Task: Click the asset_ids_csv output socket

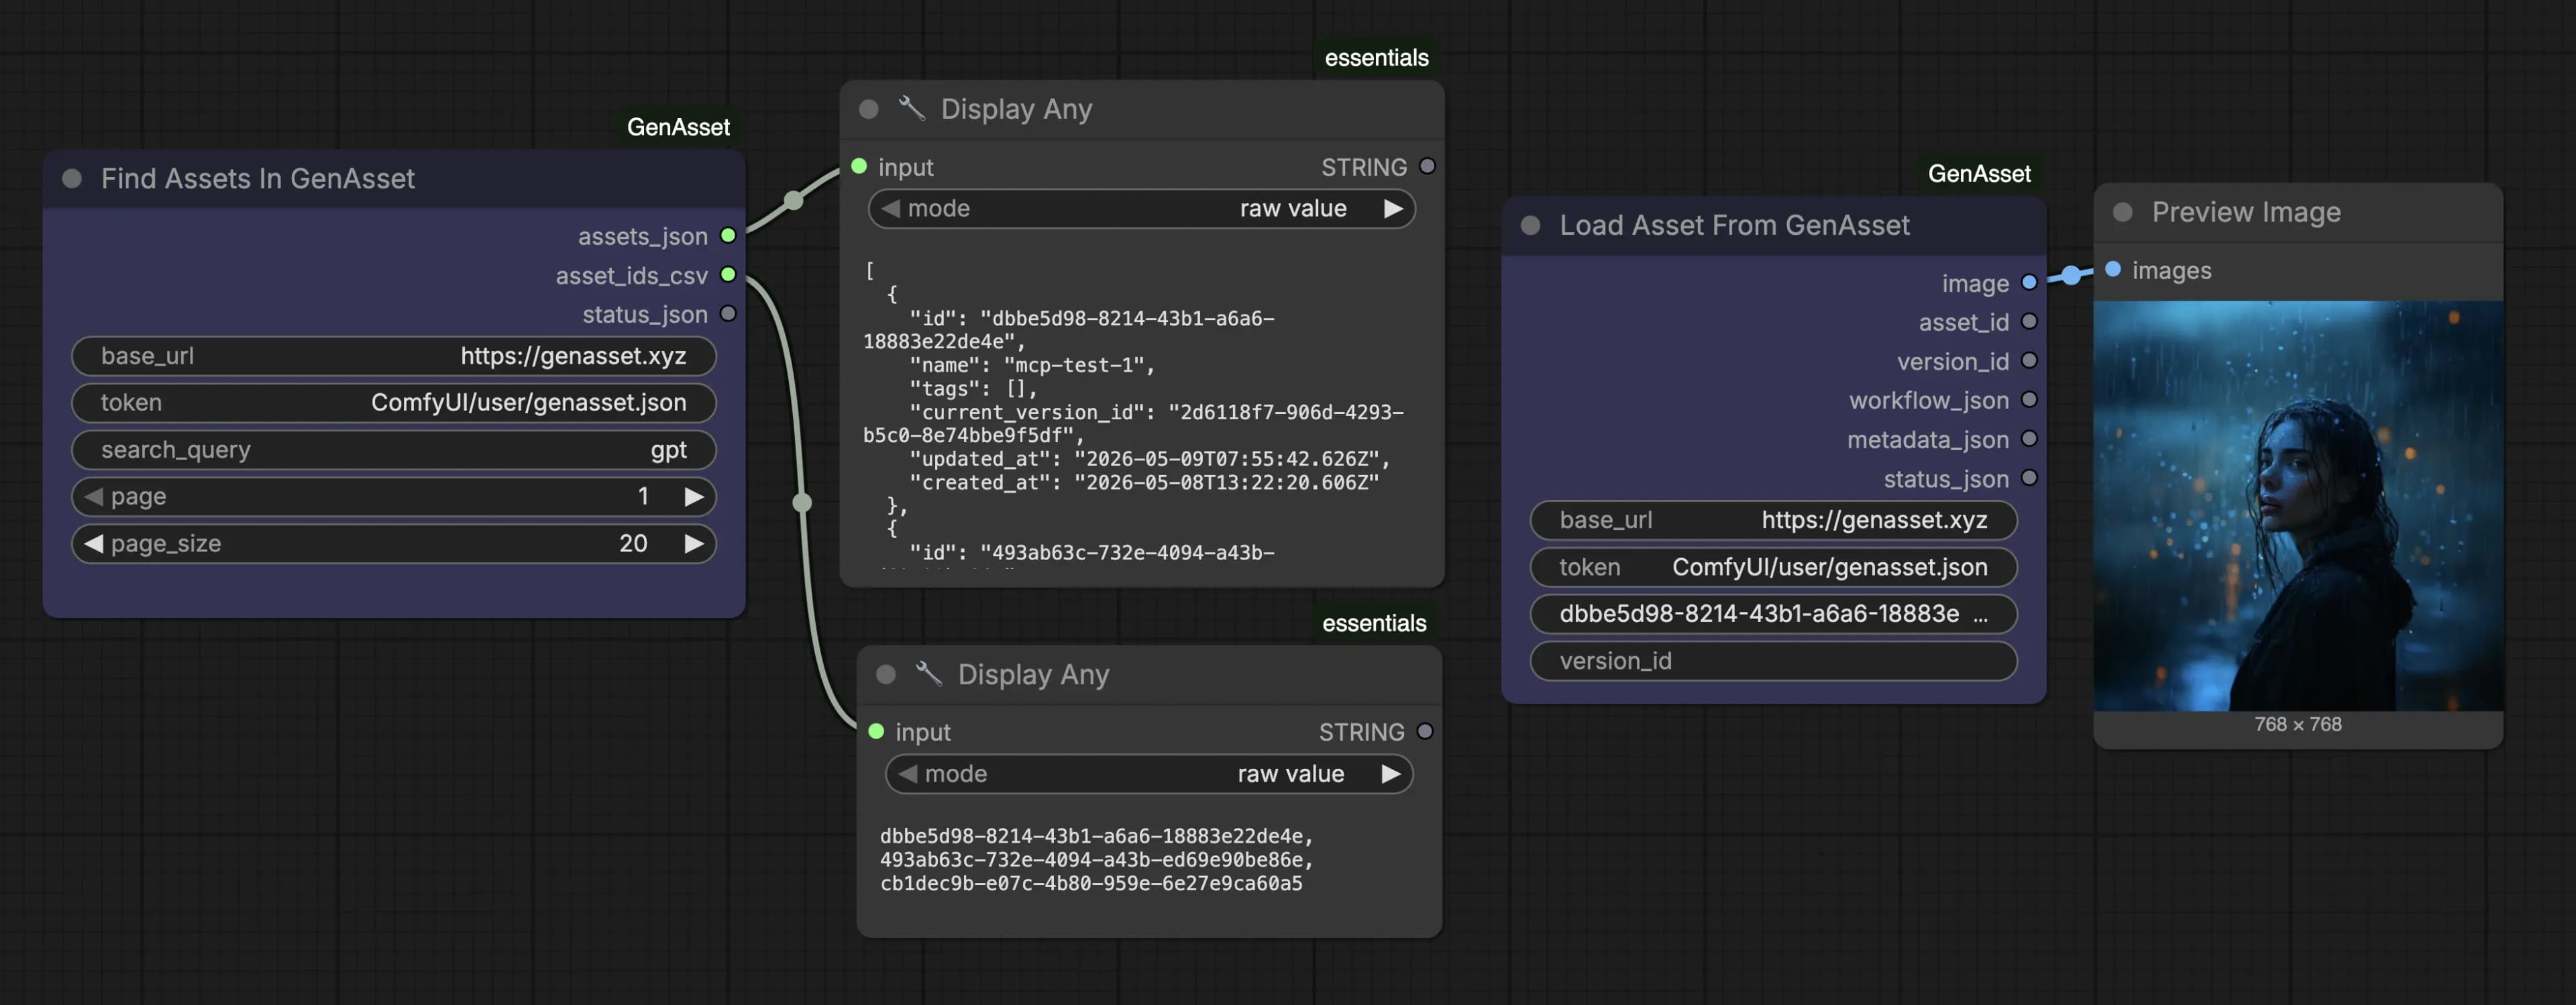Action: point(728,275)
